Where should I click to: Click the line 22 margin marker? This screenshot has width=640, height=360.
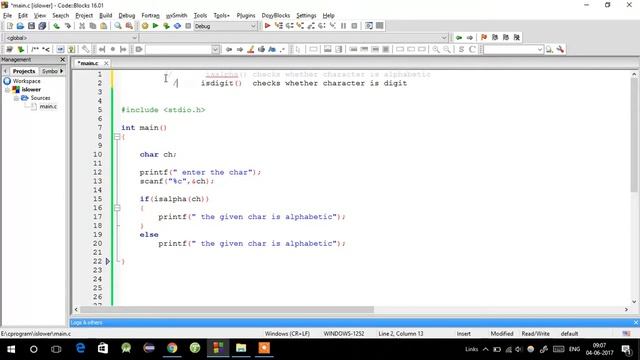coord(108,261)
